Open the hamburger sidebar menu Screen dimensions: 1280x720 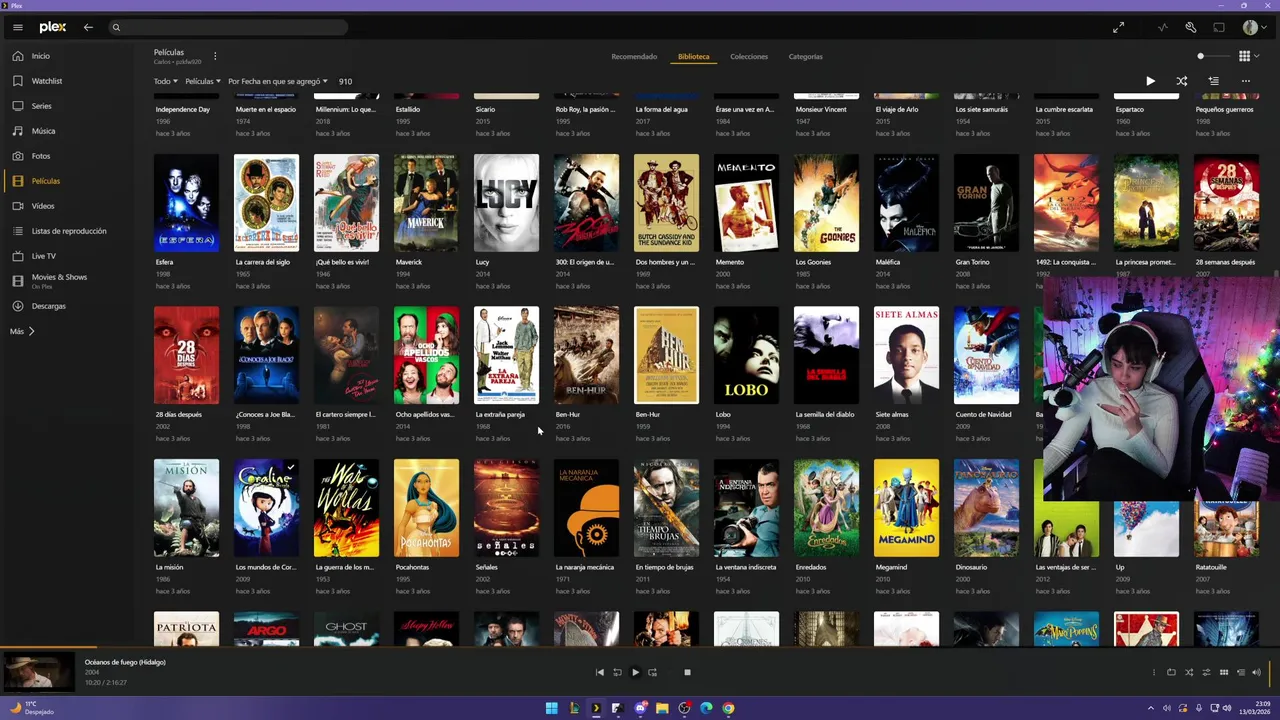tap(18, 27)
